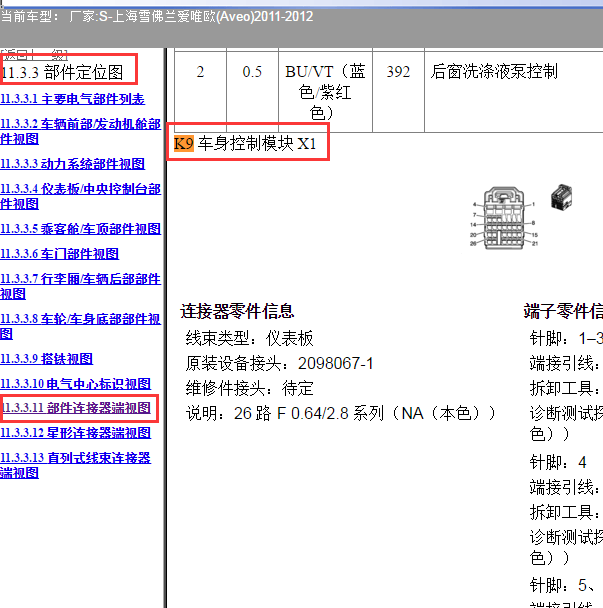603x608 pixels.
Task: Open link 11.3.3.3 动力系统部件视图
Action: [x=73, y=164]
